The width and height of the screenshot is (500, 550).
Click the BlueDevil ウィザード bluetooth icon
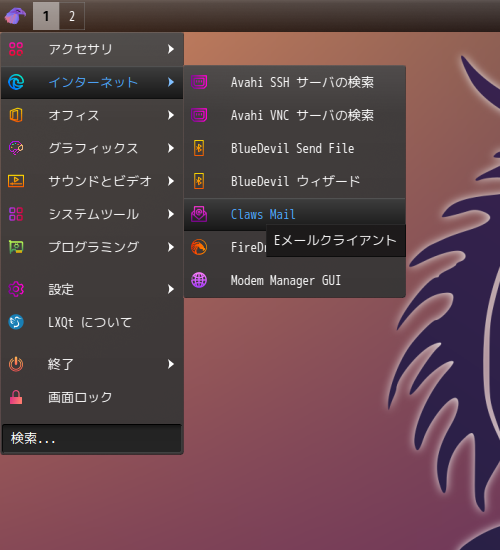(199, 181)
